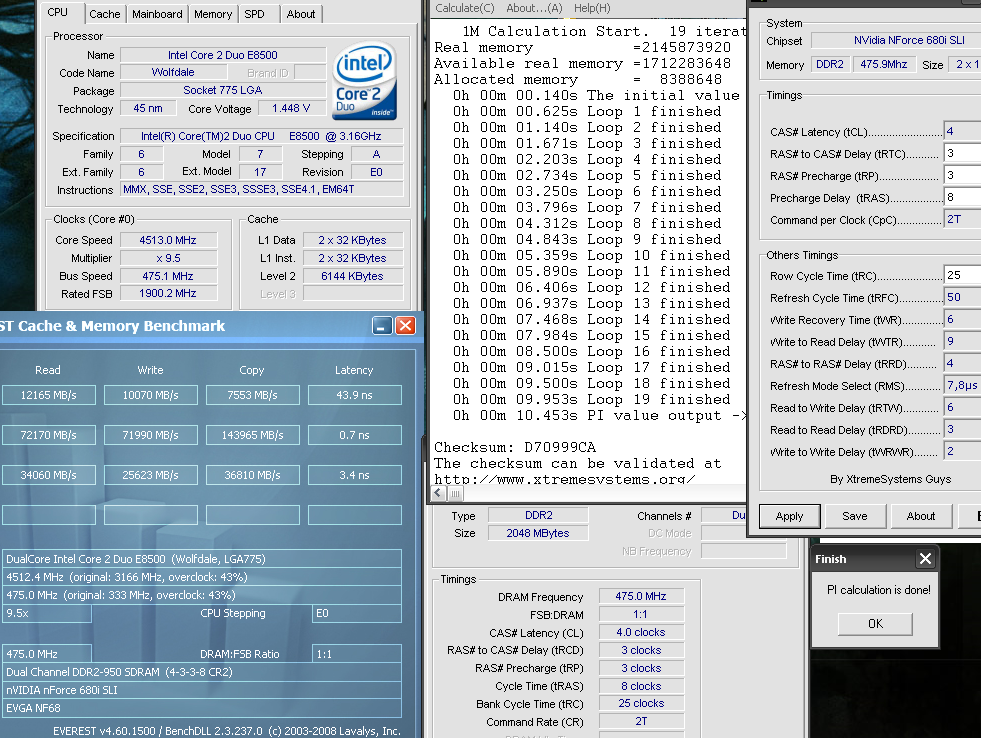
Task: Click the left arrow of Super PI horizontal scrollbar
Action: [x=438, y=493]
